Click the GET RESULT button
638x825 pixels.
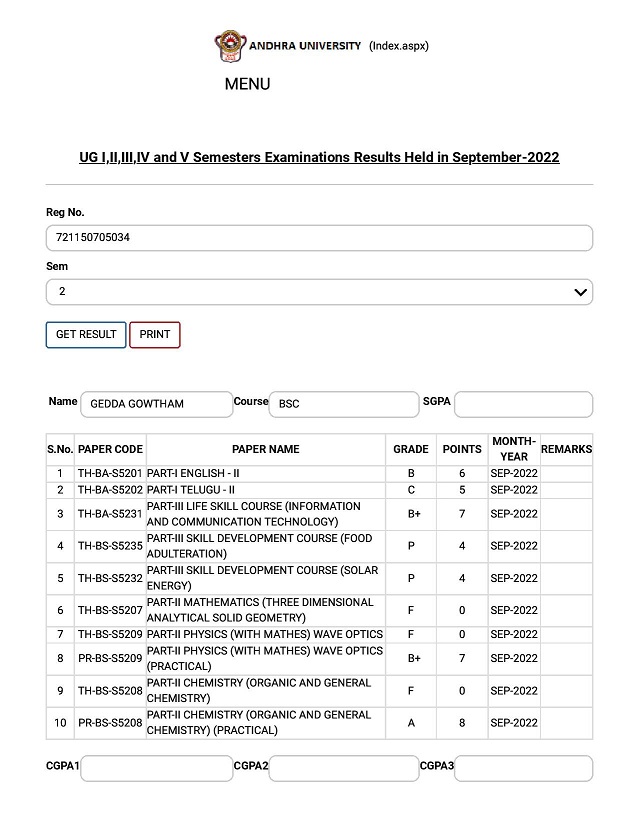(x=86, y=335)
